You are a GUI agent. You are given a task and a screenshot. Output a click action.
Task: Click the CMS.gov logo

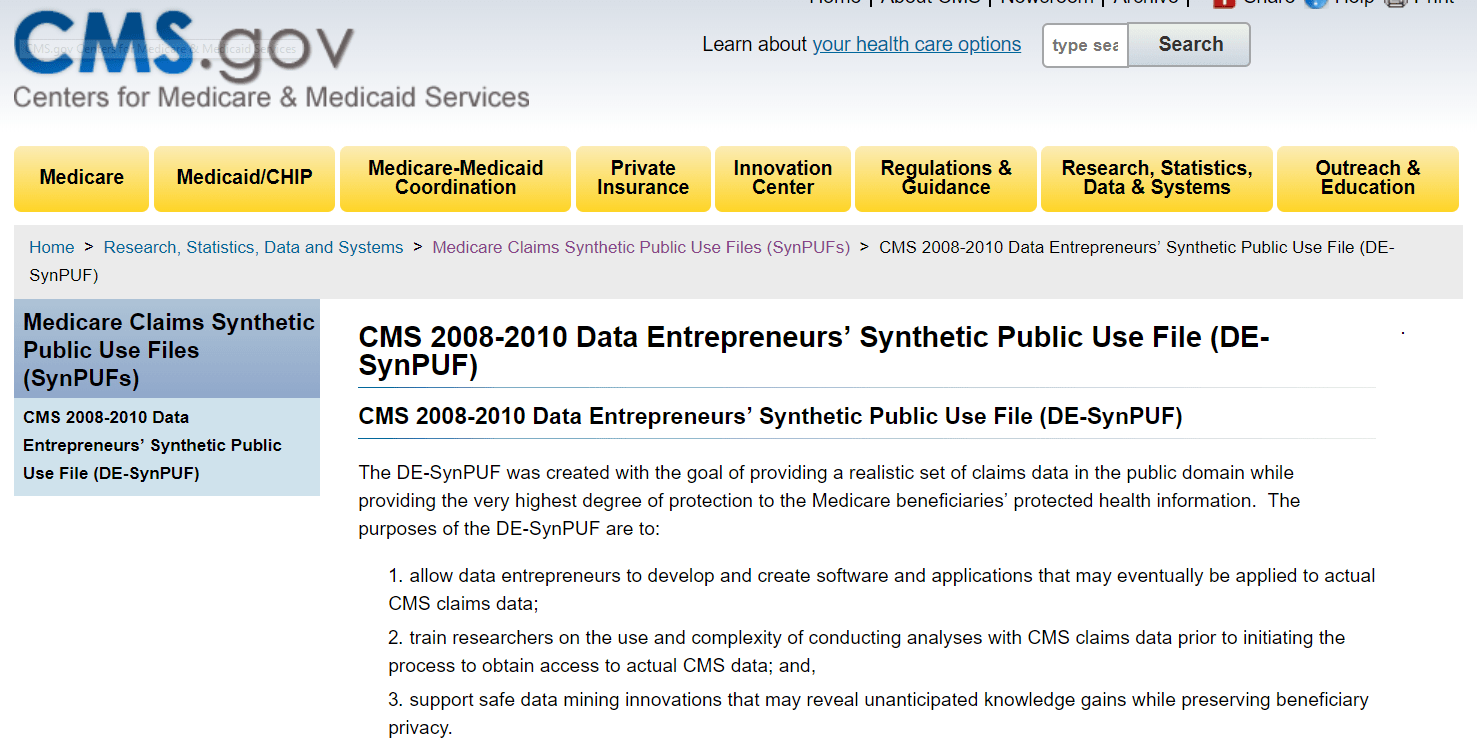coord(185,45)
